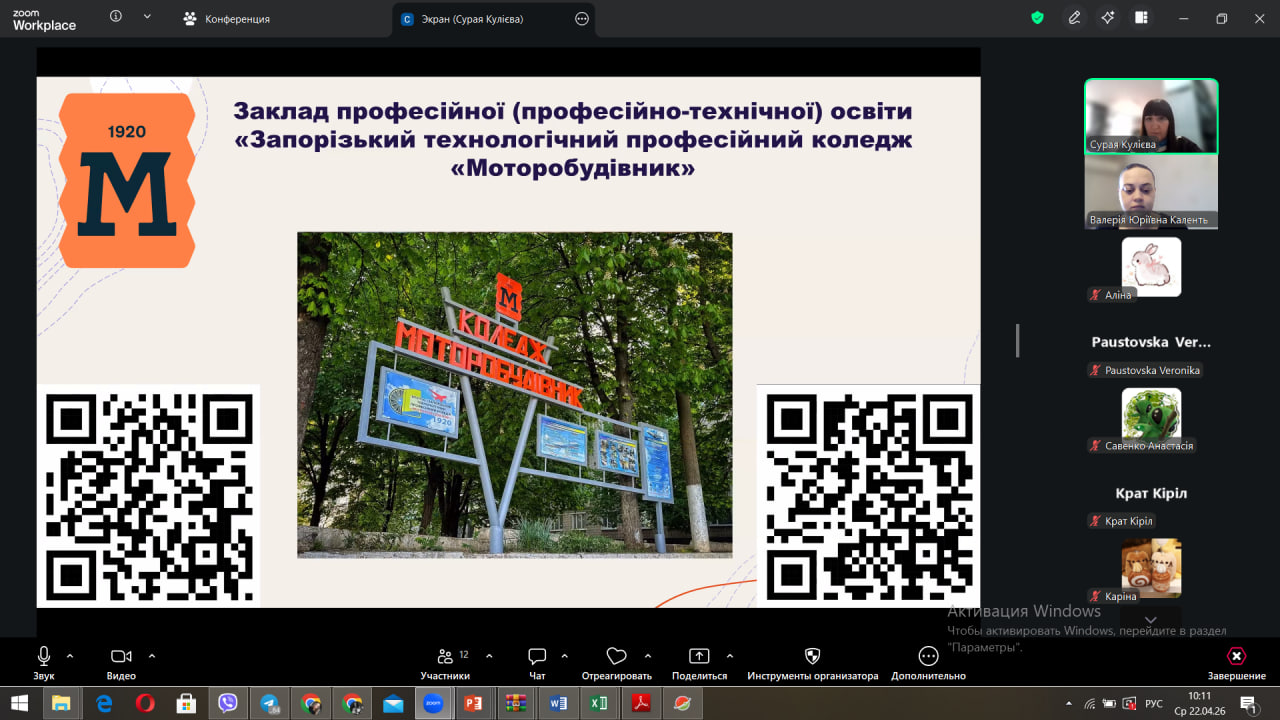Open Инструменты организатора host tools
Image resolution: width=1280 pixels, height=720 pixels.
(812, 657)
